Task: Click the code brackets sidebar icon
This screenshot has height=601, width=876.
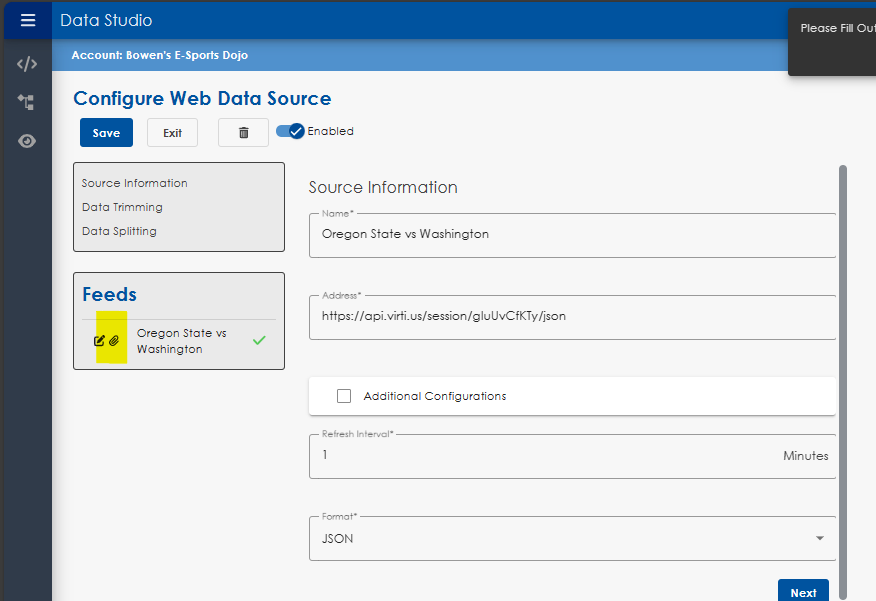Action: [x=27, y=64]
